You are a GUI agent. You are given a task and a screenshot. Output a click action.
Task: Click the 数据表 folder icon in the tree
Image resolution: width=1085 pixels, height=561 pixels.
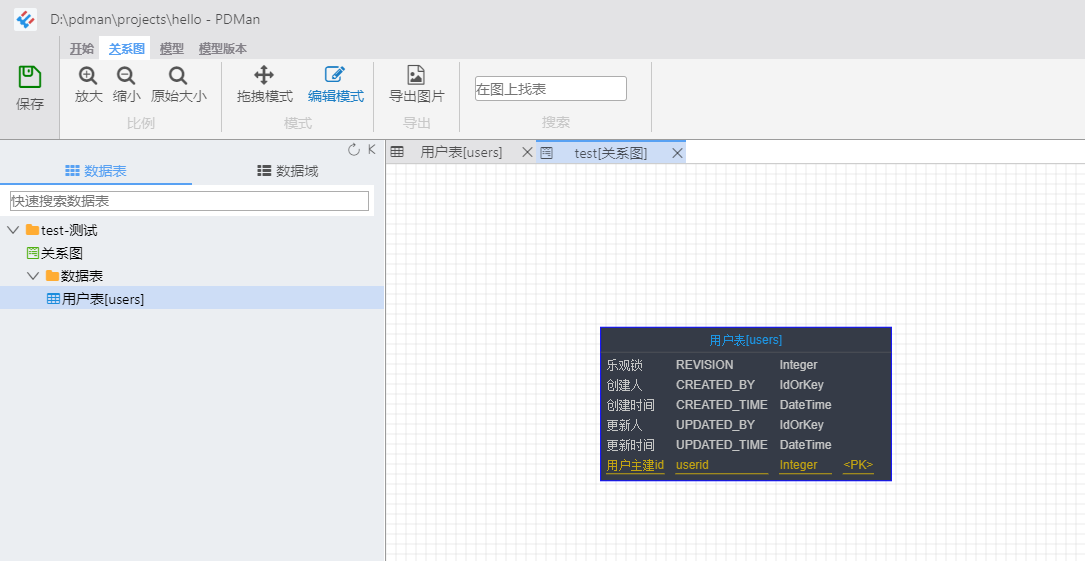(x=52, y=276)
